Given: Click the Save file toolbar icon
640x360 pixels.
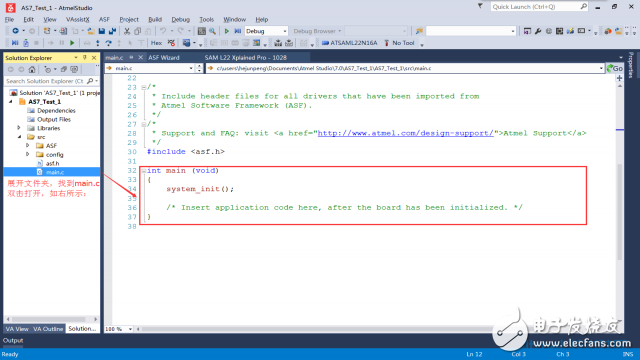Looking at the screenshot, I should point(102,31).
